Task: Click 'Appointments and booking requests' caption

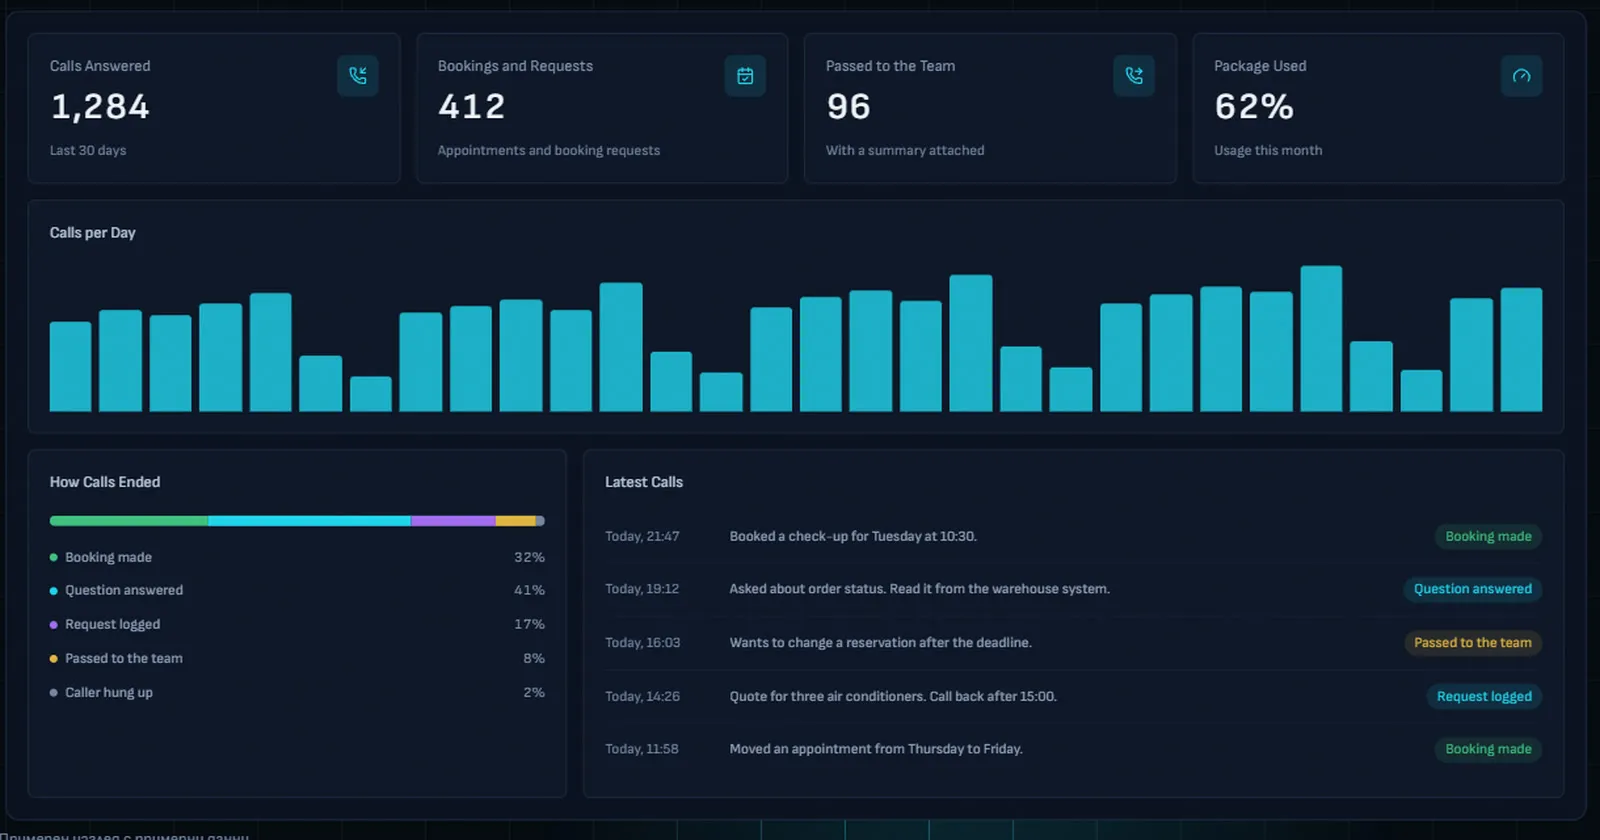Action: pos(549,150)
